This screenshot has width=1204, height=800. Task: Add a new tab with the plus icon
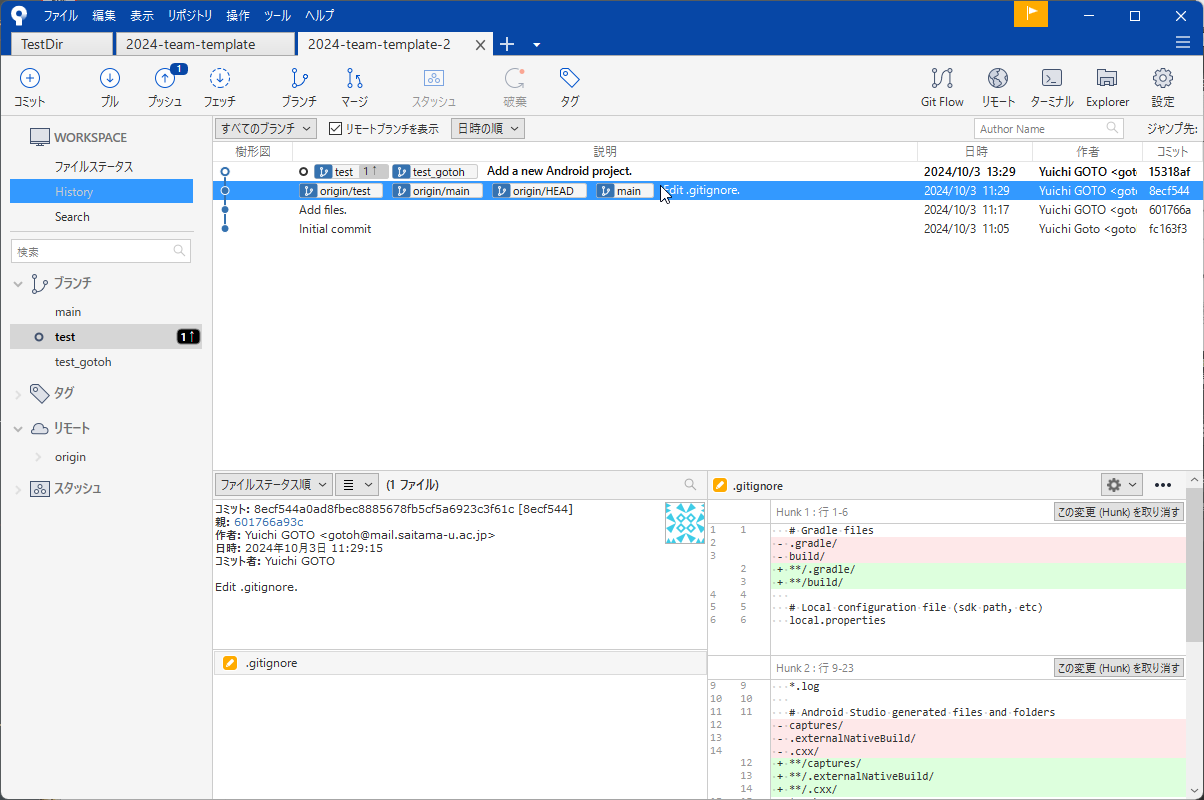point(507,44)
